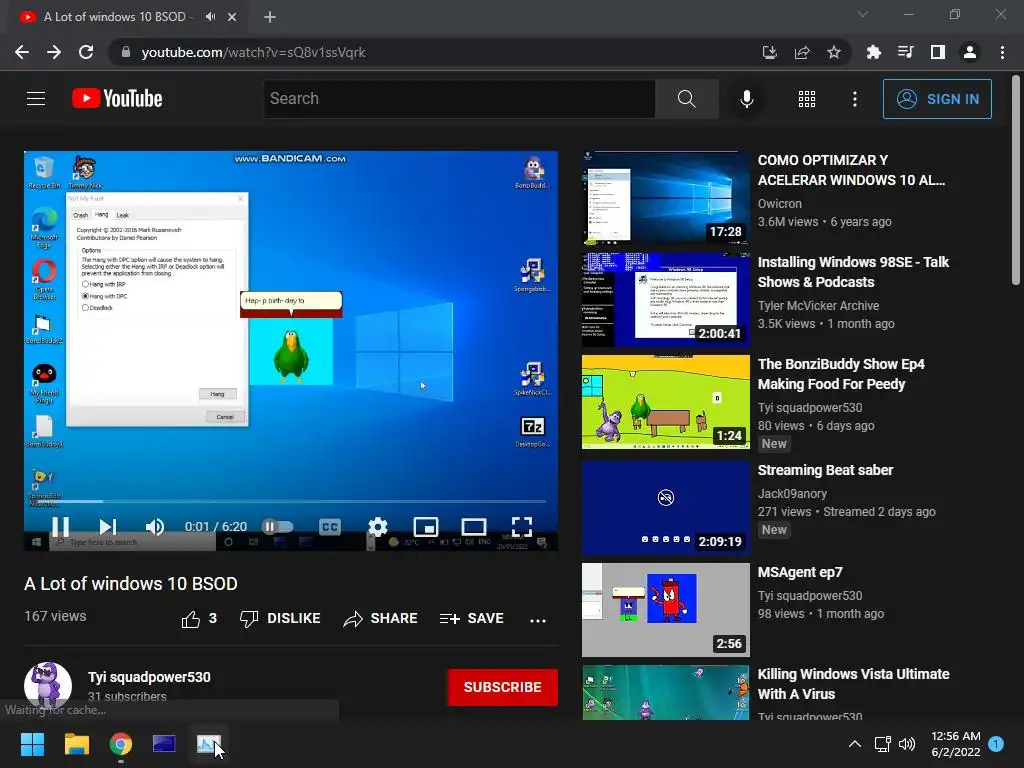Click the SIGN IN button
This screenshot has height=768, width=1024.
pyautogui.click(x=937, y=99)
